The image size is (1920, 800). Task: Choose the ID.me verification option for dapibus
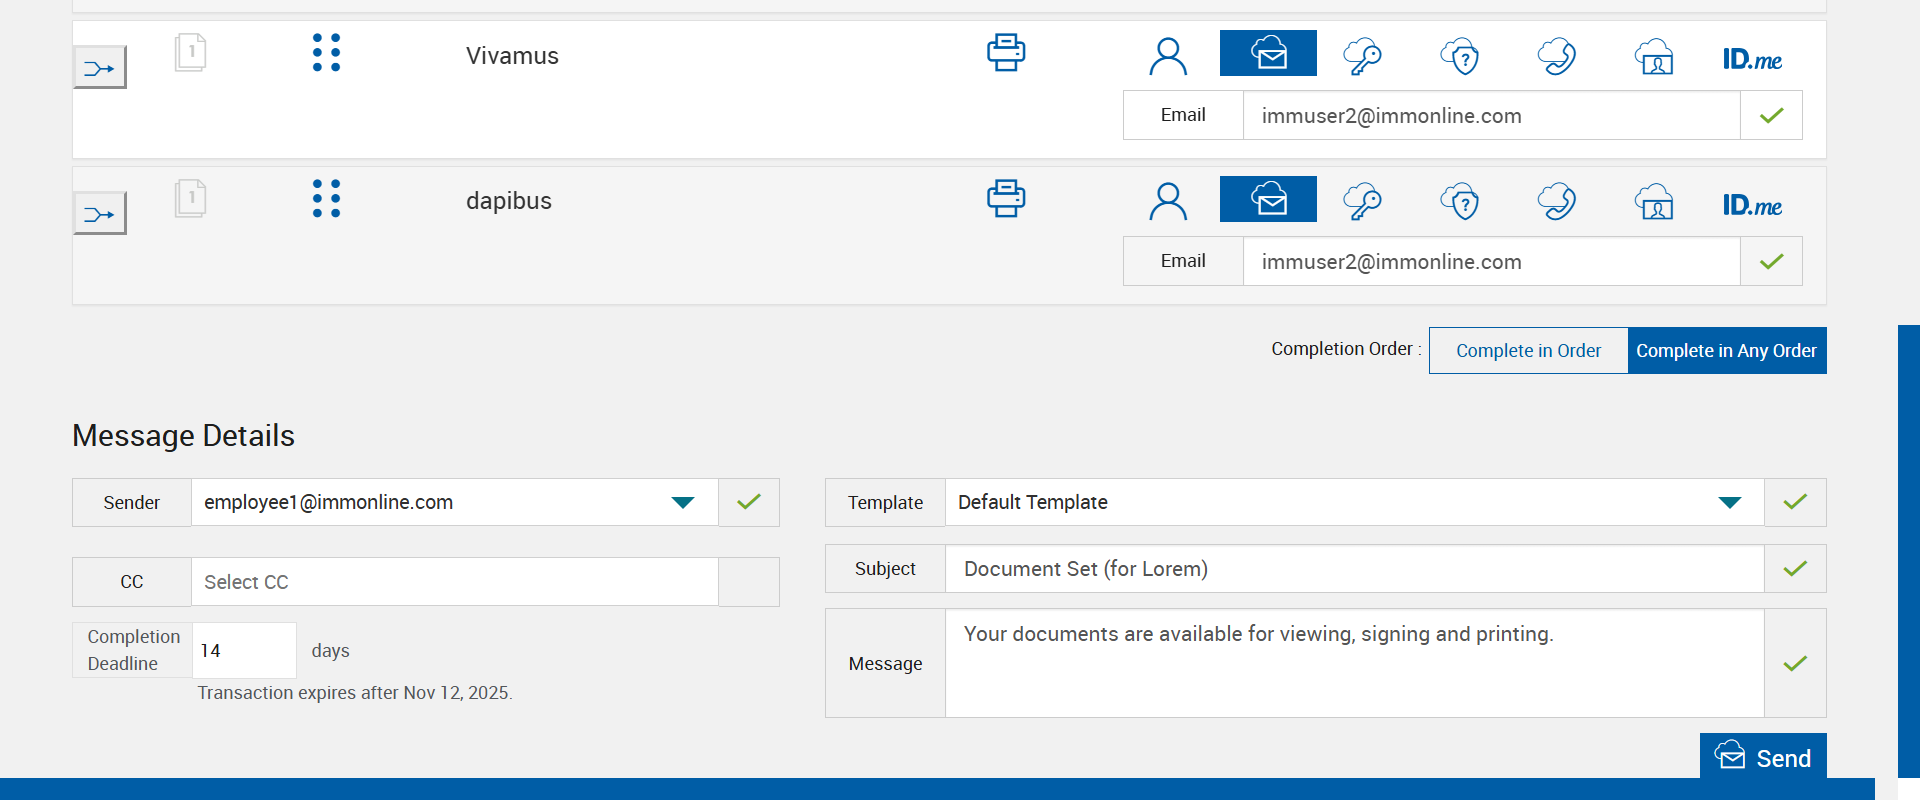(x=1752, y=205)
